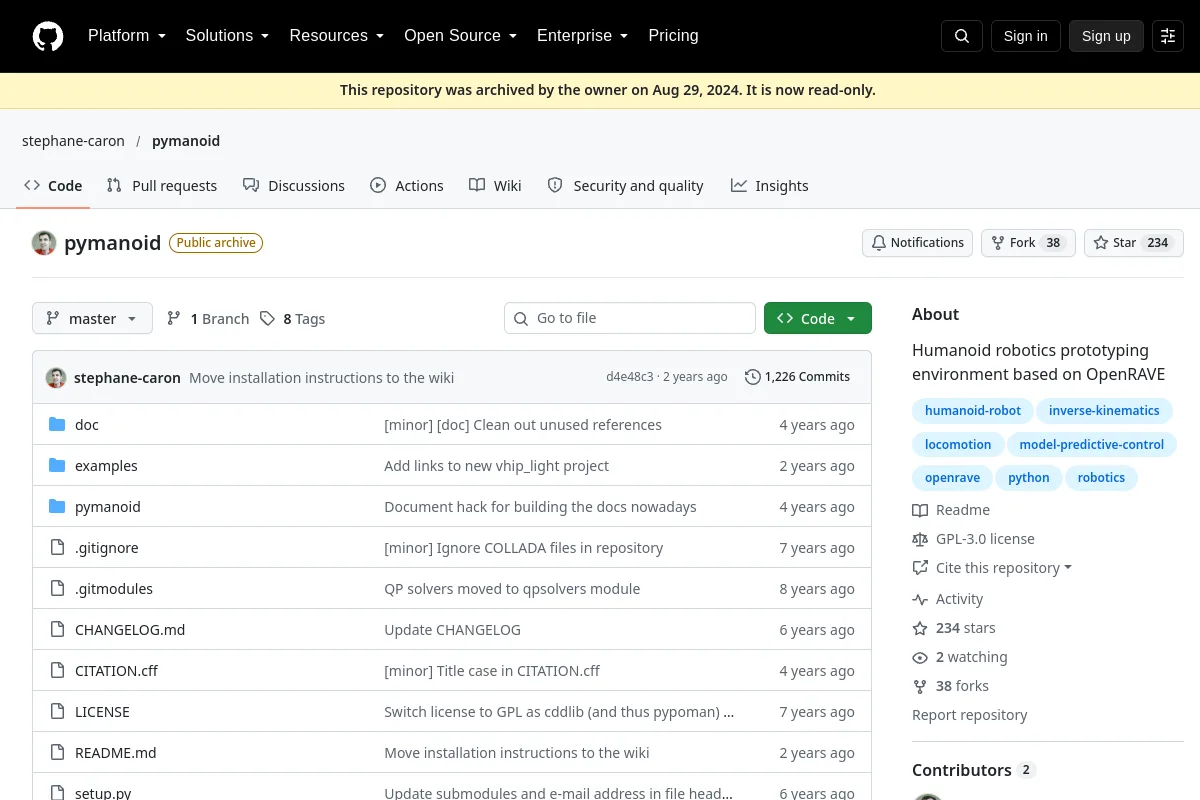Select the python topic tag
1200x800 pixels.
(x=1028, y=478)
